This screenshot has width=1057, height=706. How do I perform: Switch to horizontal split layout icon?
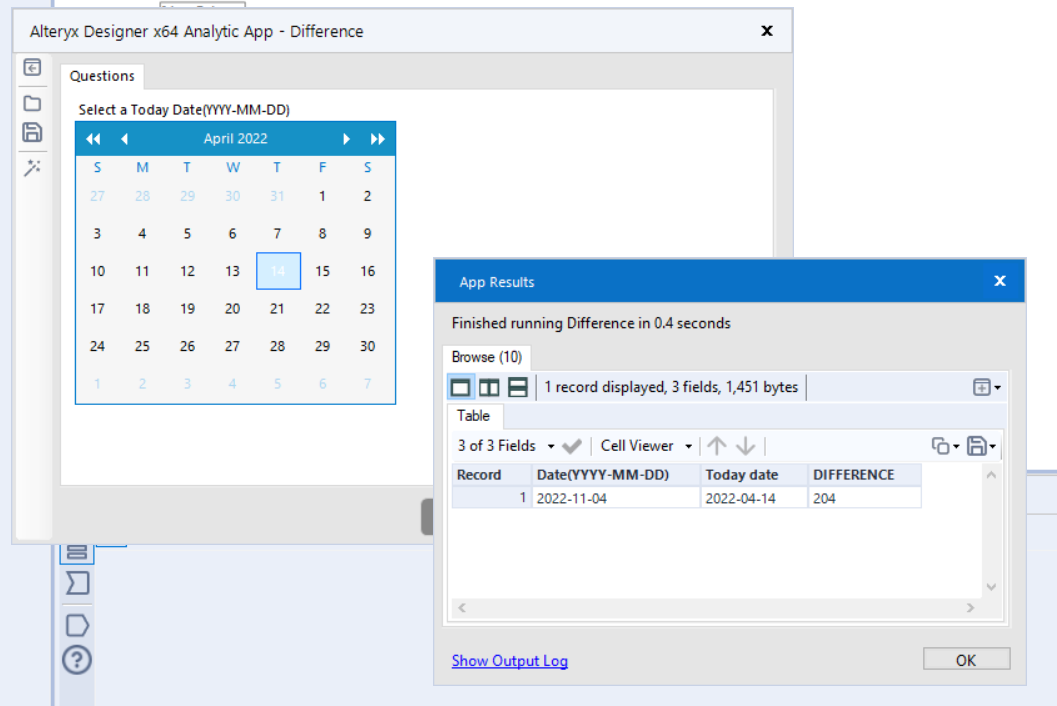point(517,387)
